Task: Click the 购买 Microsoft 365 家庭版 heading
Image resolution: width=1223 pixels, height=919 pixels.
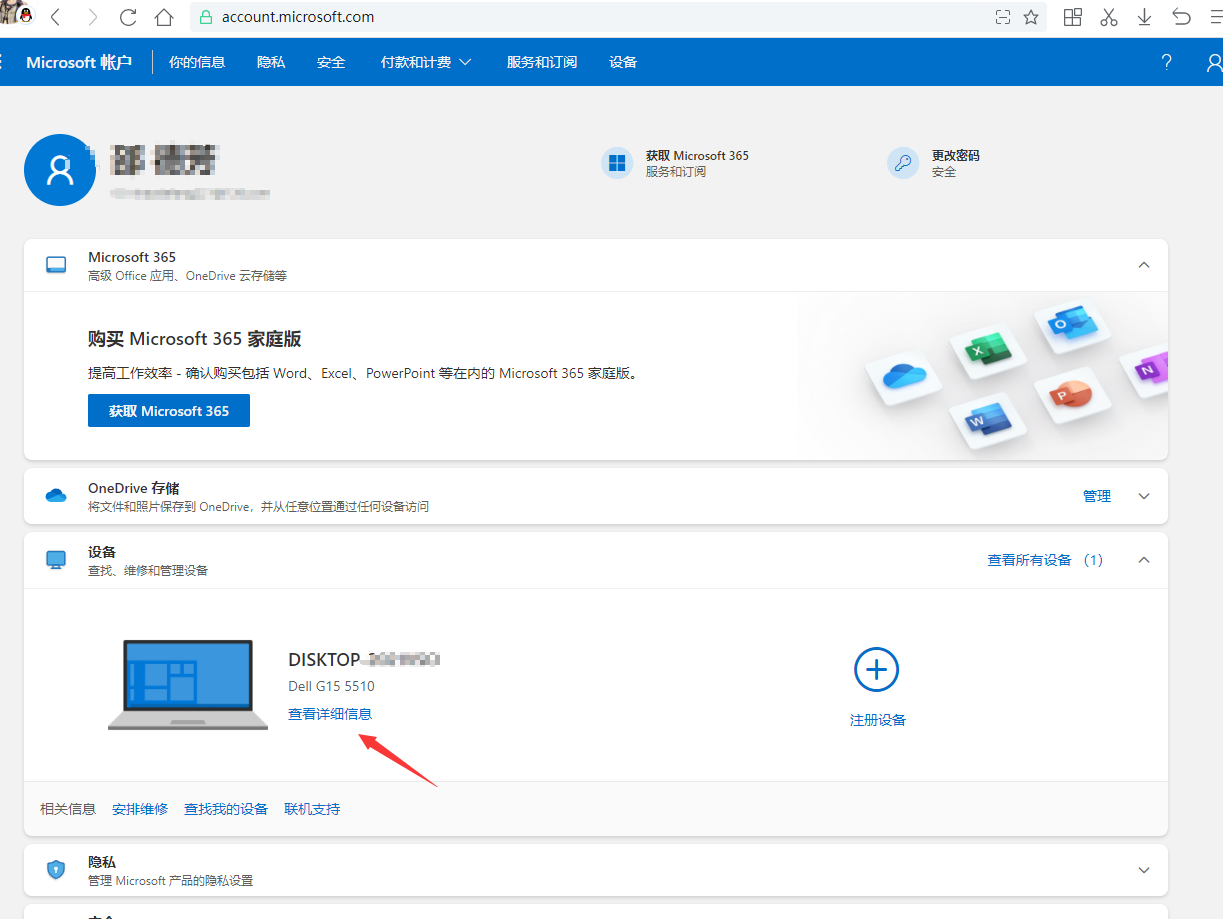Action: pyautogui.click(x=195, y=339)
